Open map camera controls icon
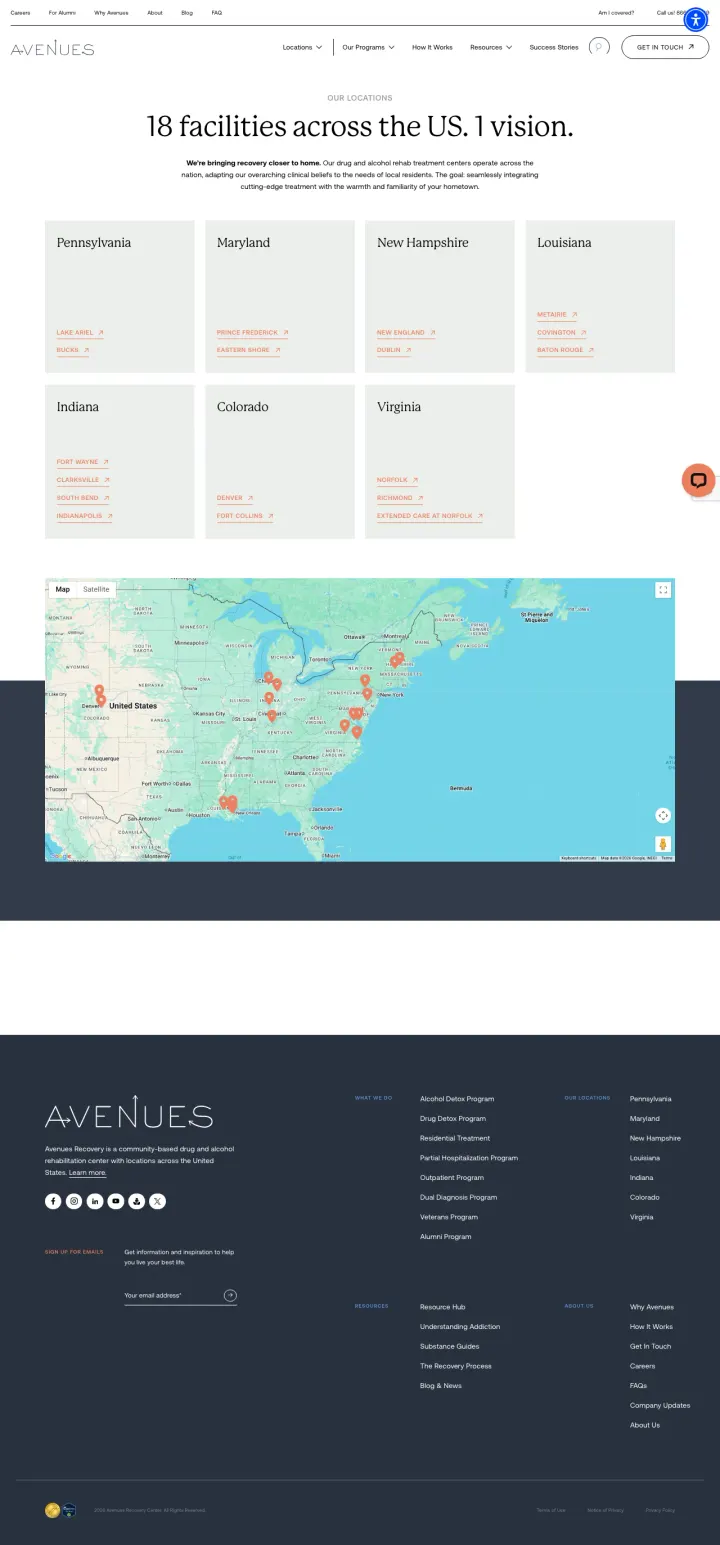 tap(663, 815)
